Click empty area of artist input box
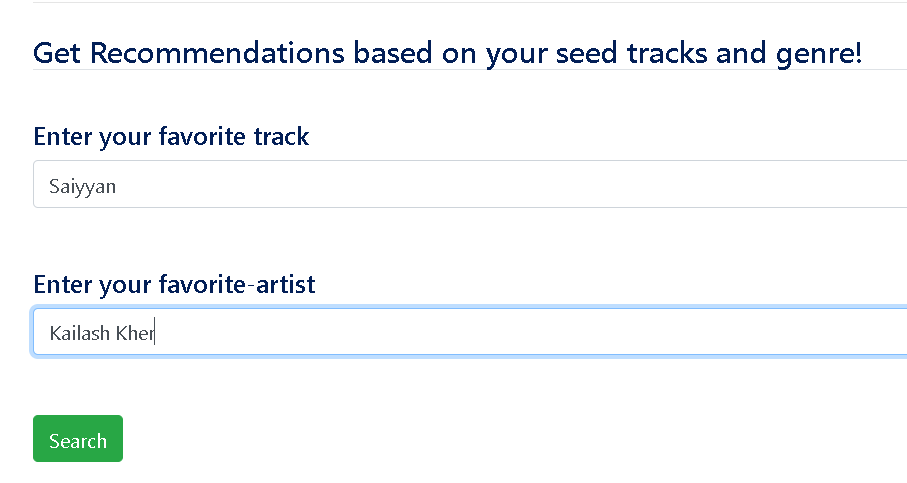907x483 pixels. [521, 332]
